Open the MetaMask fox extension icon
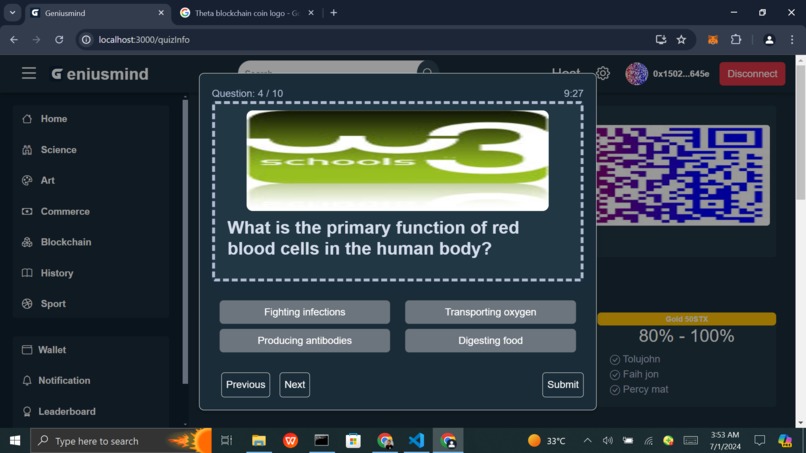Screen dimensions: 806x453 tap(713, 40)
